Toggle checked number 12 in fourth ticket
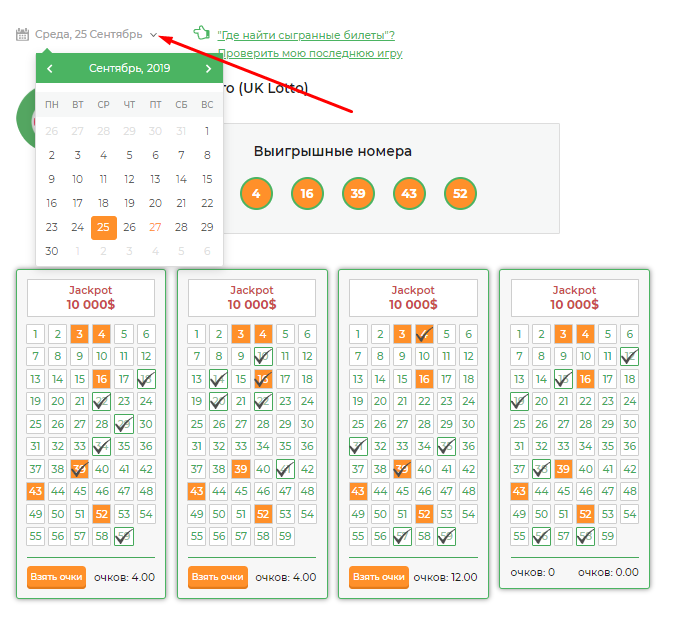The height and width of the screenshot is (620, 684). click(x=629, y=356)
